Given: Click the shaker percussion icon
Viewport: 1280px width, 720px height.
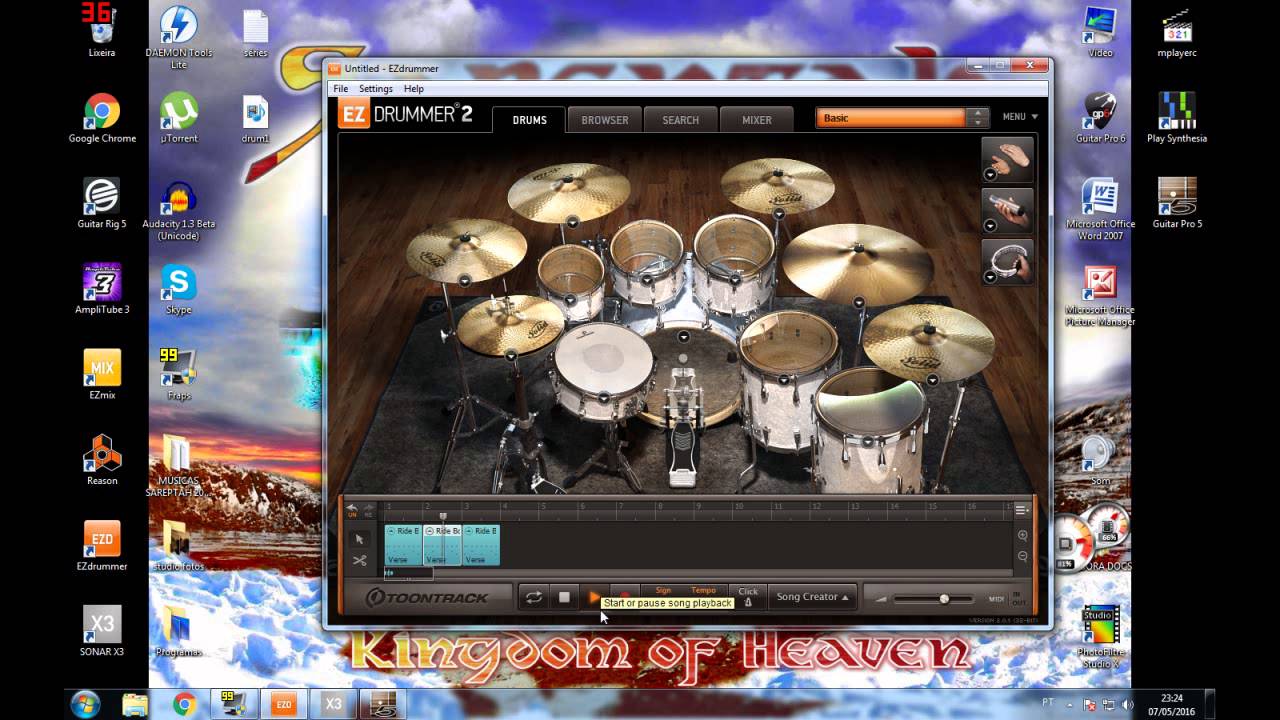Looking at the screenshot, I should (x=1007, y=211).
